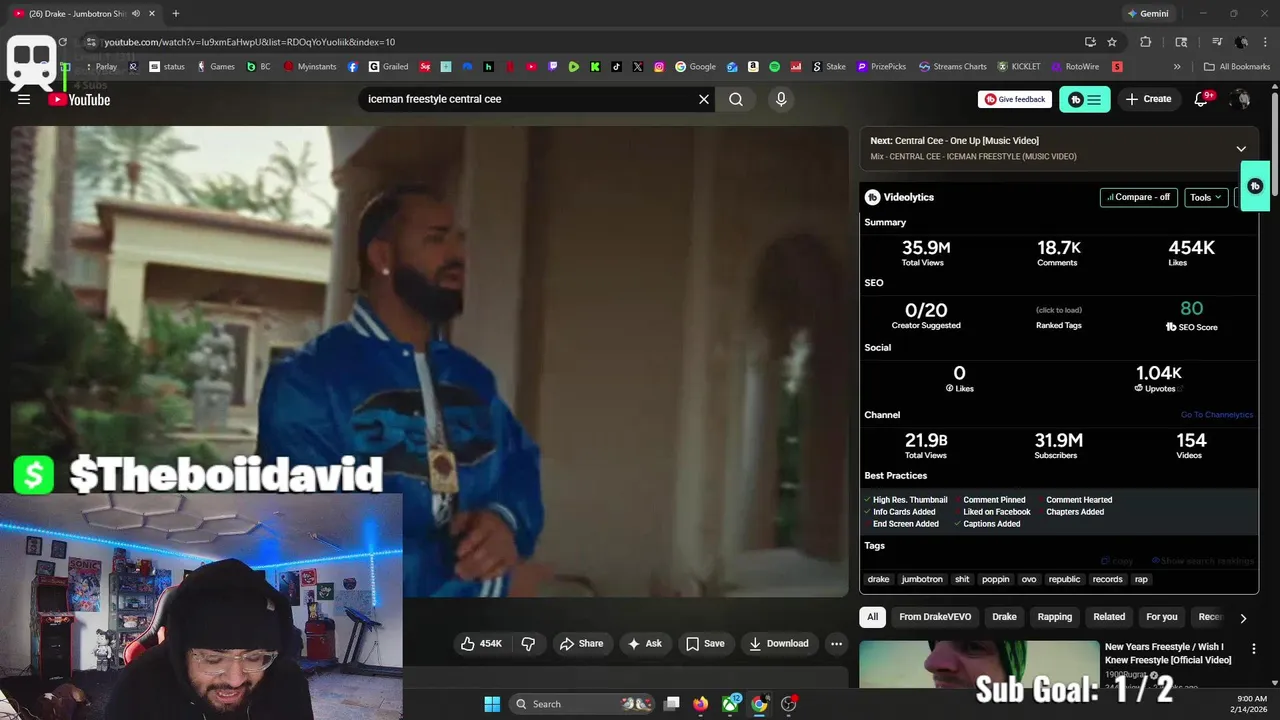Open YouTube notifications bell
Viewport: 1280px width, 720px height.
(1202, 99)
